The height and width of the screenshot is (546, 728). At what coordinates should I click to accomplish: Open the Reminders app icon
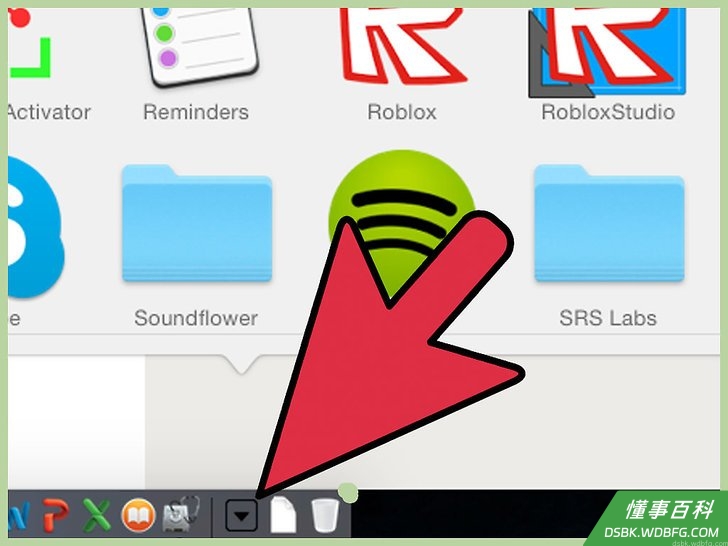coord(199,46)
